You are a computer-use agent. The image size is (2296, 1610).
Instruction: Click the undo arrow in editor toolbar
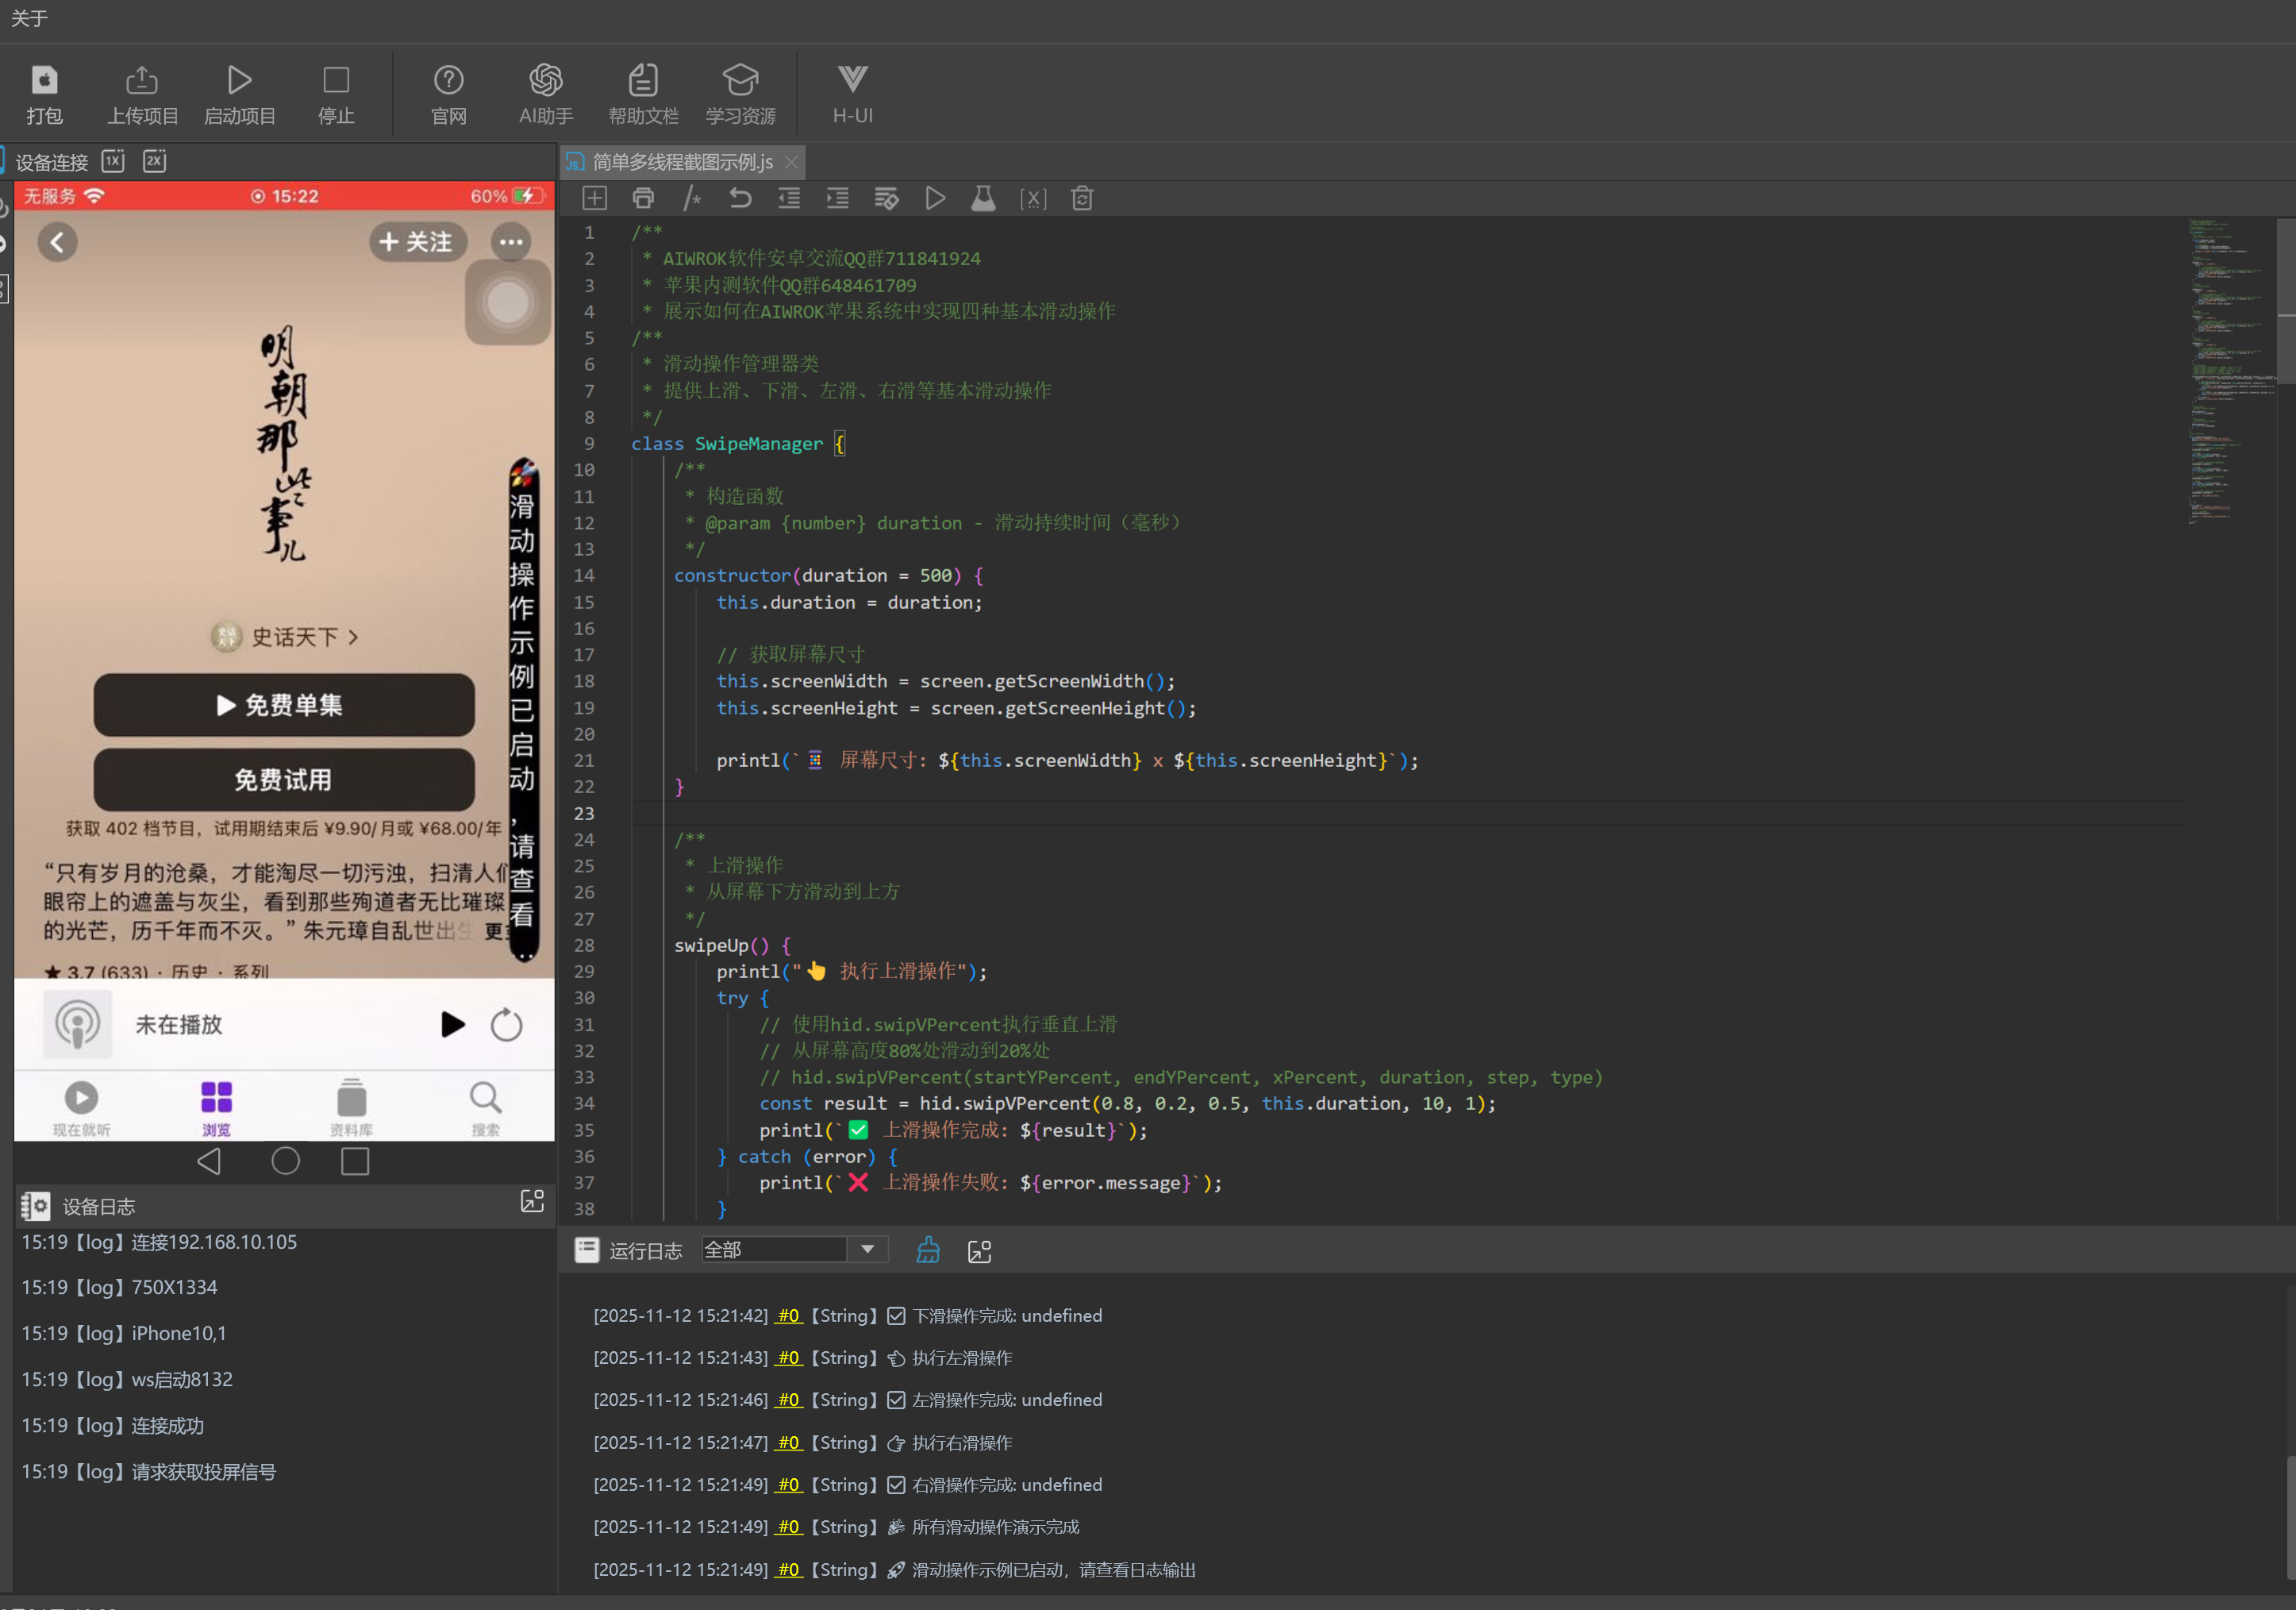(740, 198)
